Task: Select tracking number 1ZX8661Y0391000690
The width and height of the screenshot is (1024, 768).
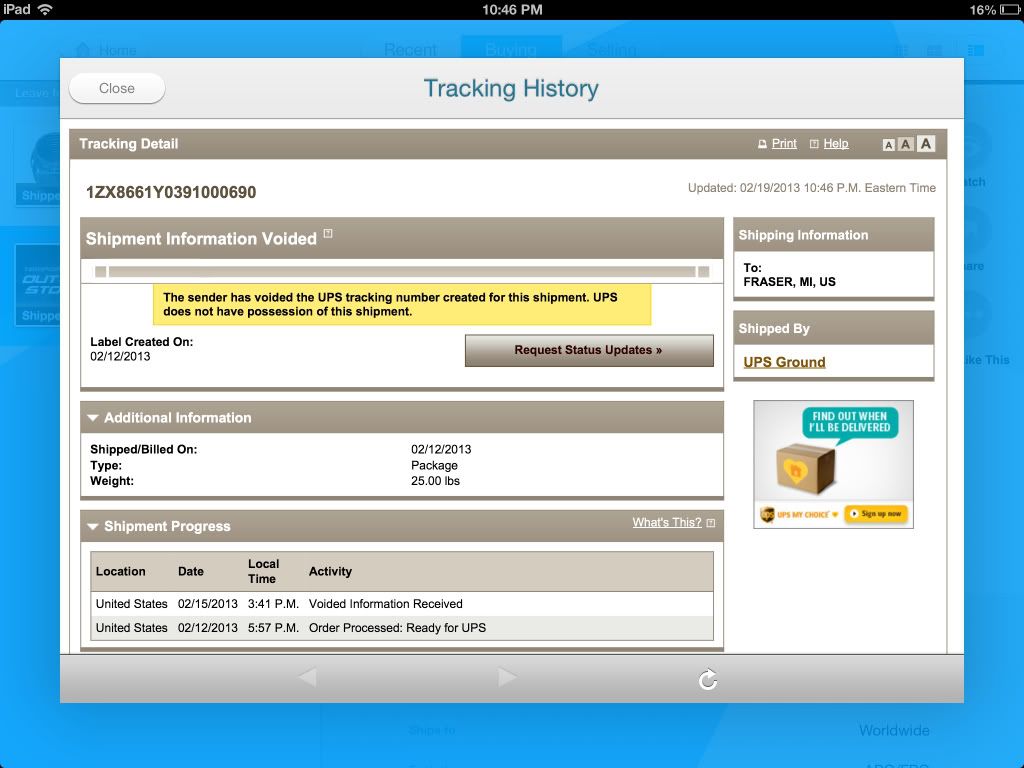Action: pos(171,192)
